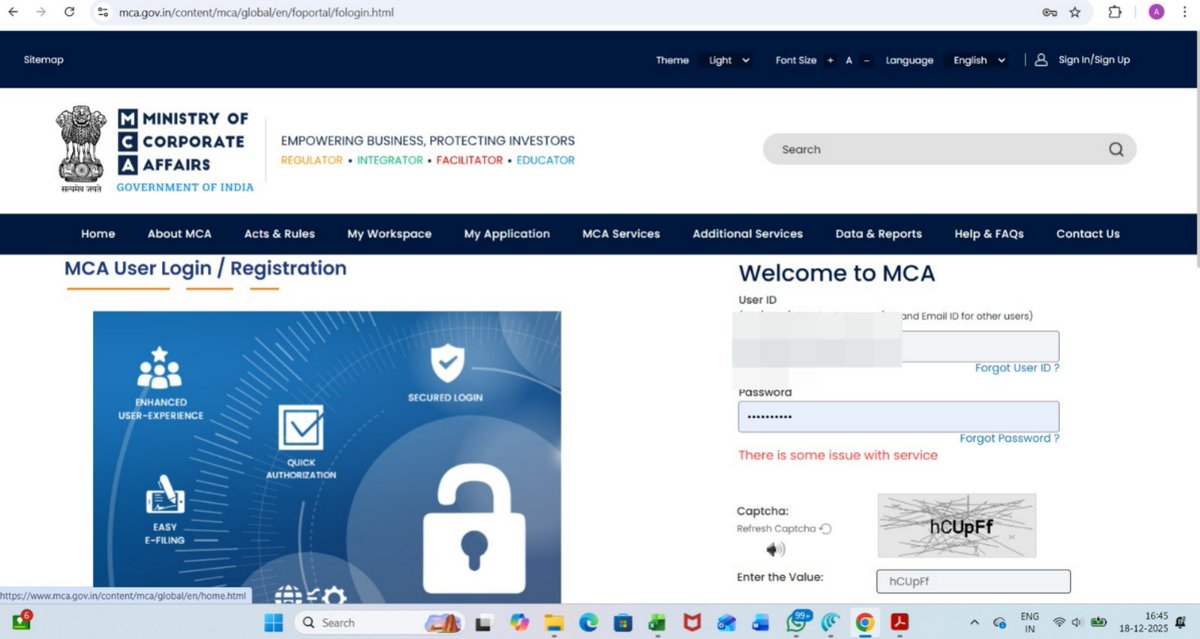Bookmark this page with the star icon
This screenshot has width=1200, height=639.
(x=1075, y=12)
